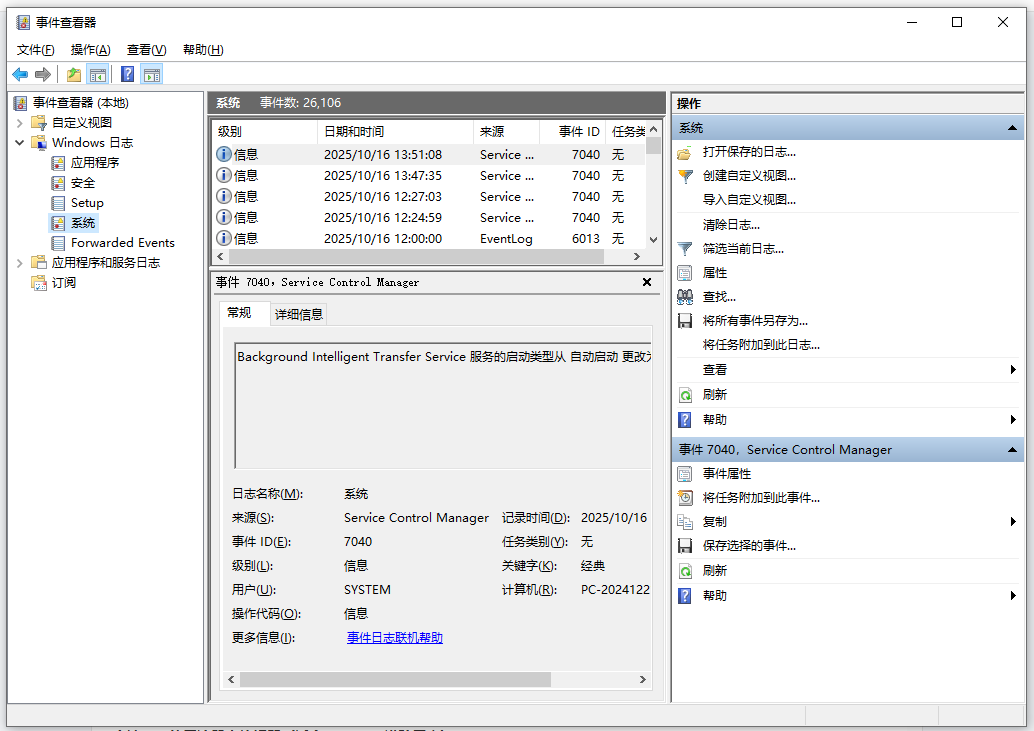The height and width of the screenshot is (731, 1034).
Task: Toggle the console tree pane toolbar button
Action: coord(98,74)
